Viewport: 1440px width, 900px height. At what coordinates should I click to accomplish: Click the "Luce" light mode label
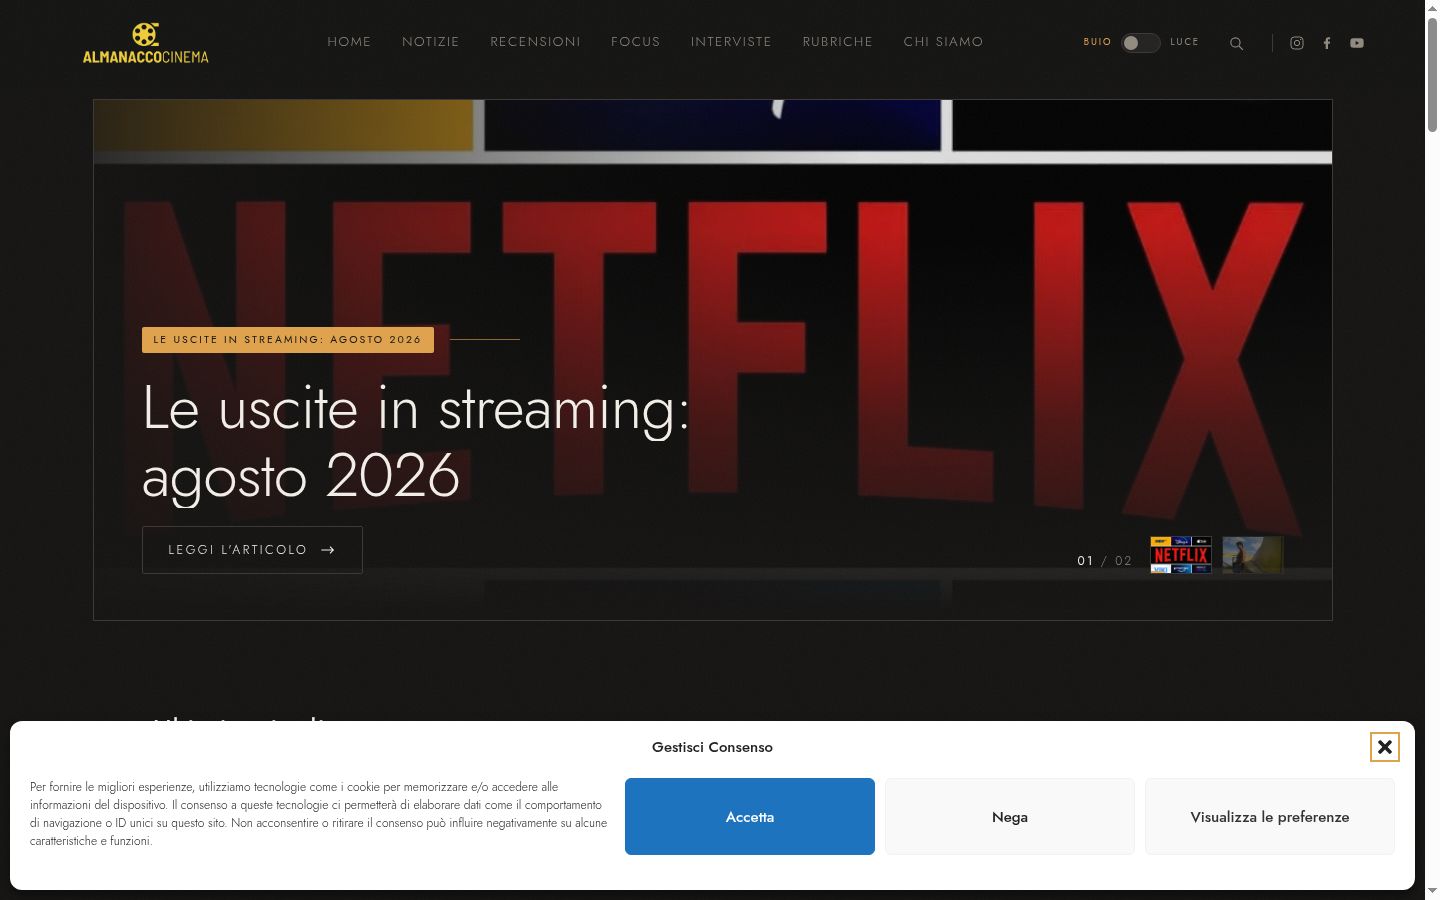[x=1184, y=42]
